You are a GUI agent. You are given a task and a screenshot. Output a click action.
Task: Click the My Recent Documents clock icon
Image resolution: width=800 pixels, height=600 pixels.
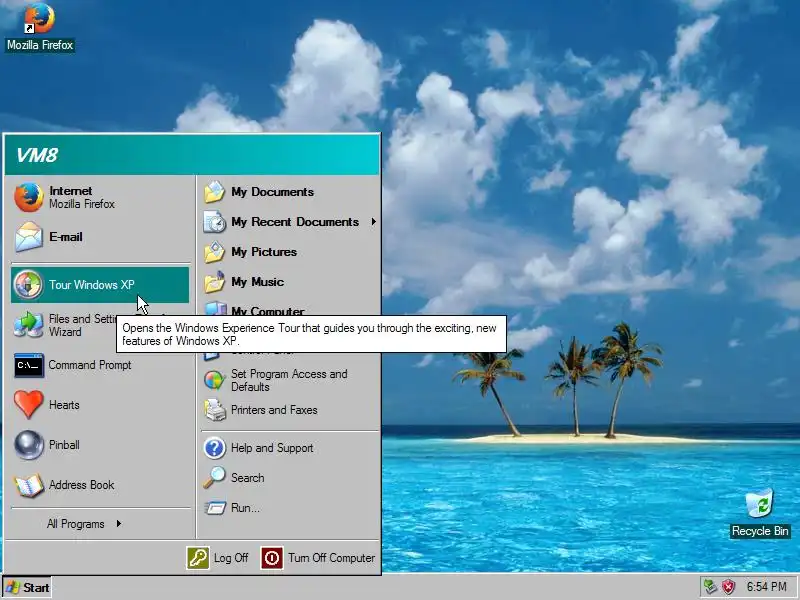coord(214,222)
